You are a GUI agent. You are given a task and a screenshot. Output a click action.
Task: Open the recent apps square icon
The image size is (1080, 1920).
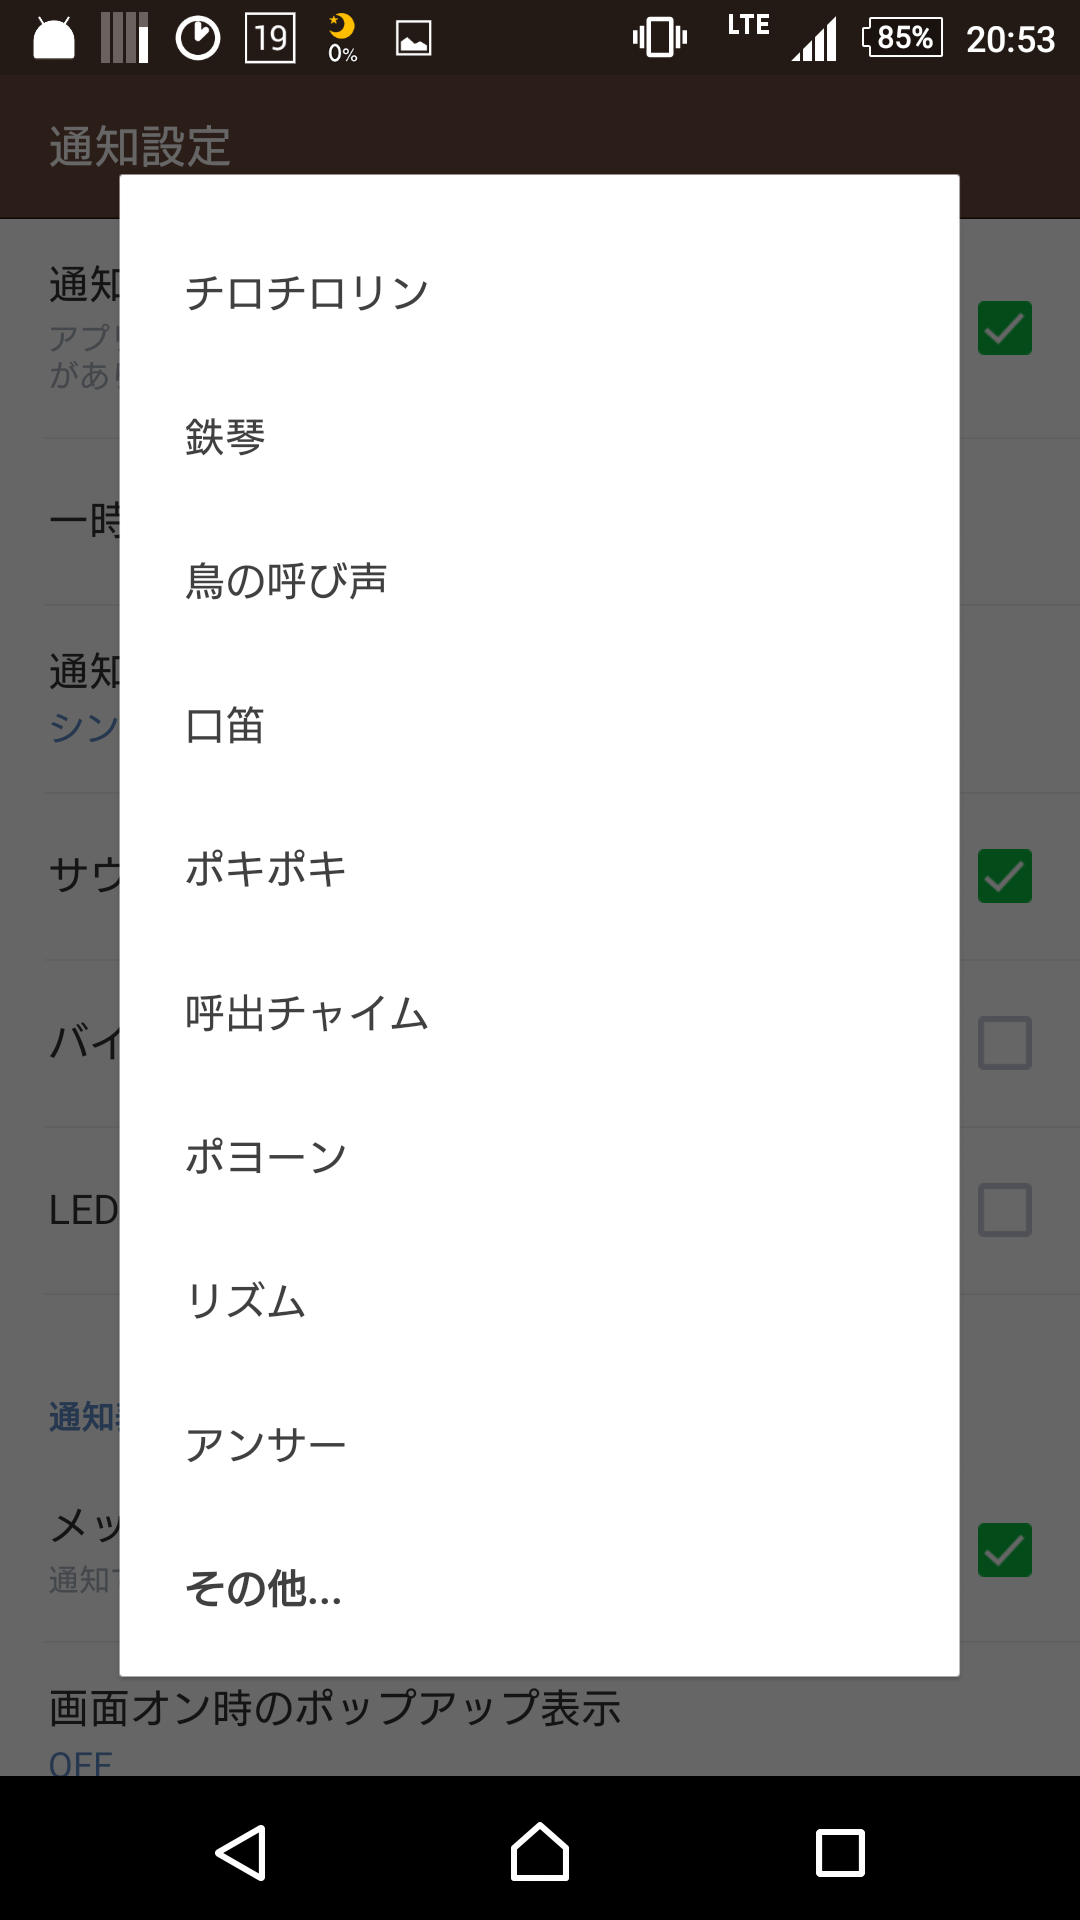840,1853
